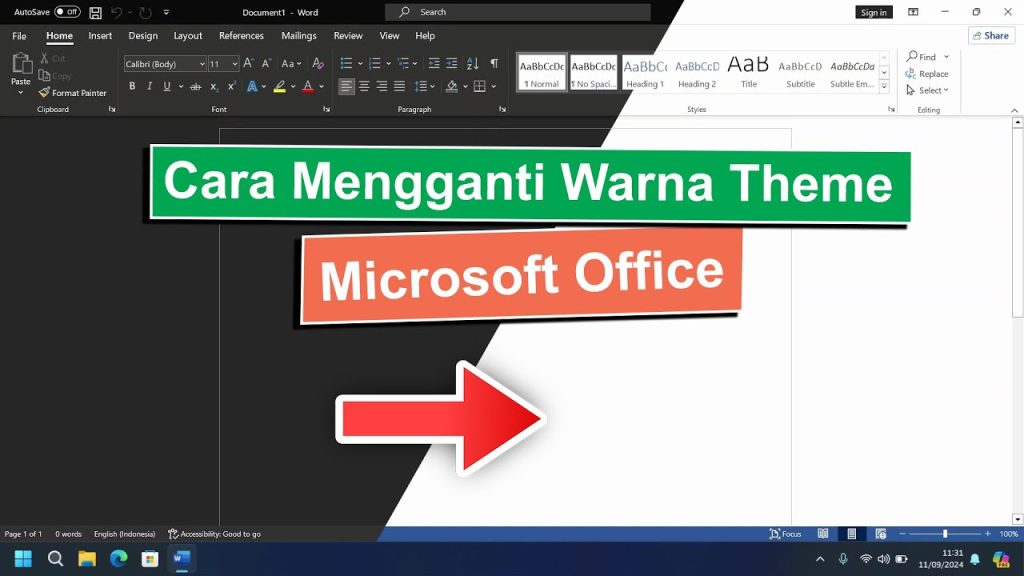This screenshot has height=576, width=1024.
Task: Align text left
Action: [346, 86]
